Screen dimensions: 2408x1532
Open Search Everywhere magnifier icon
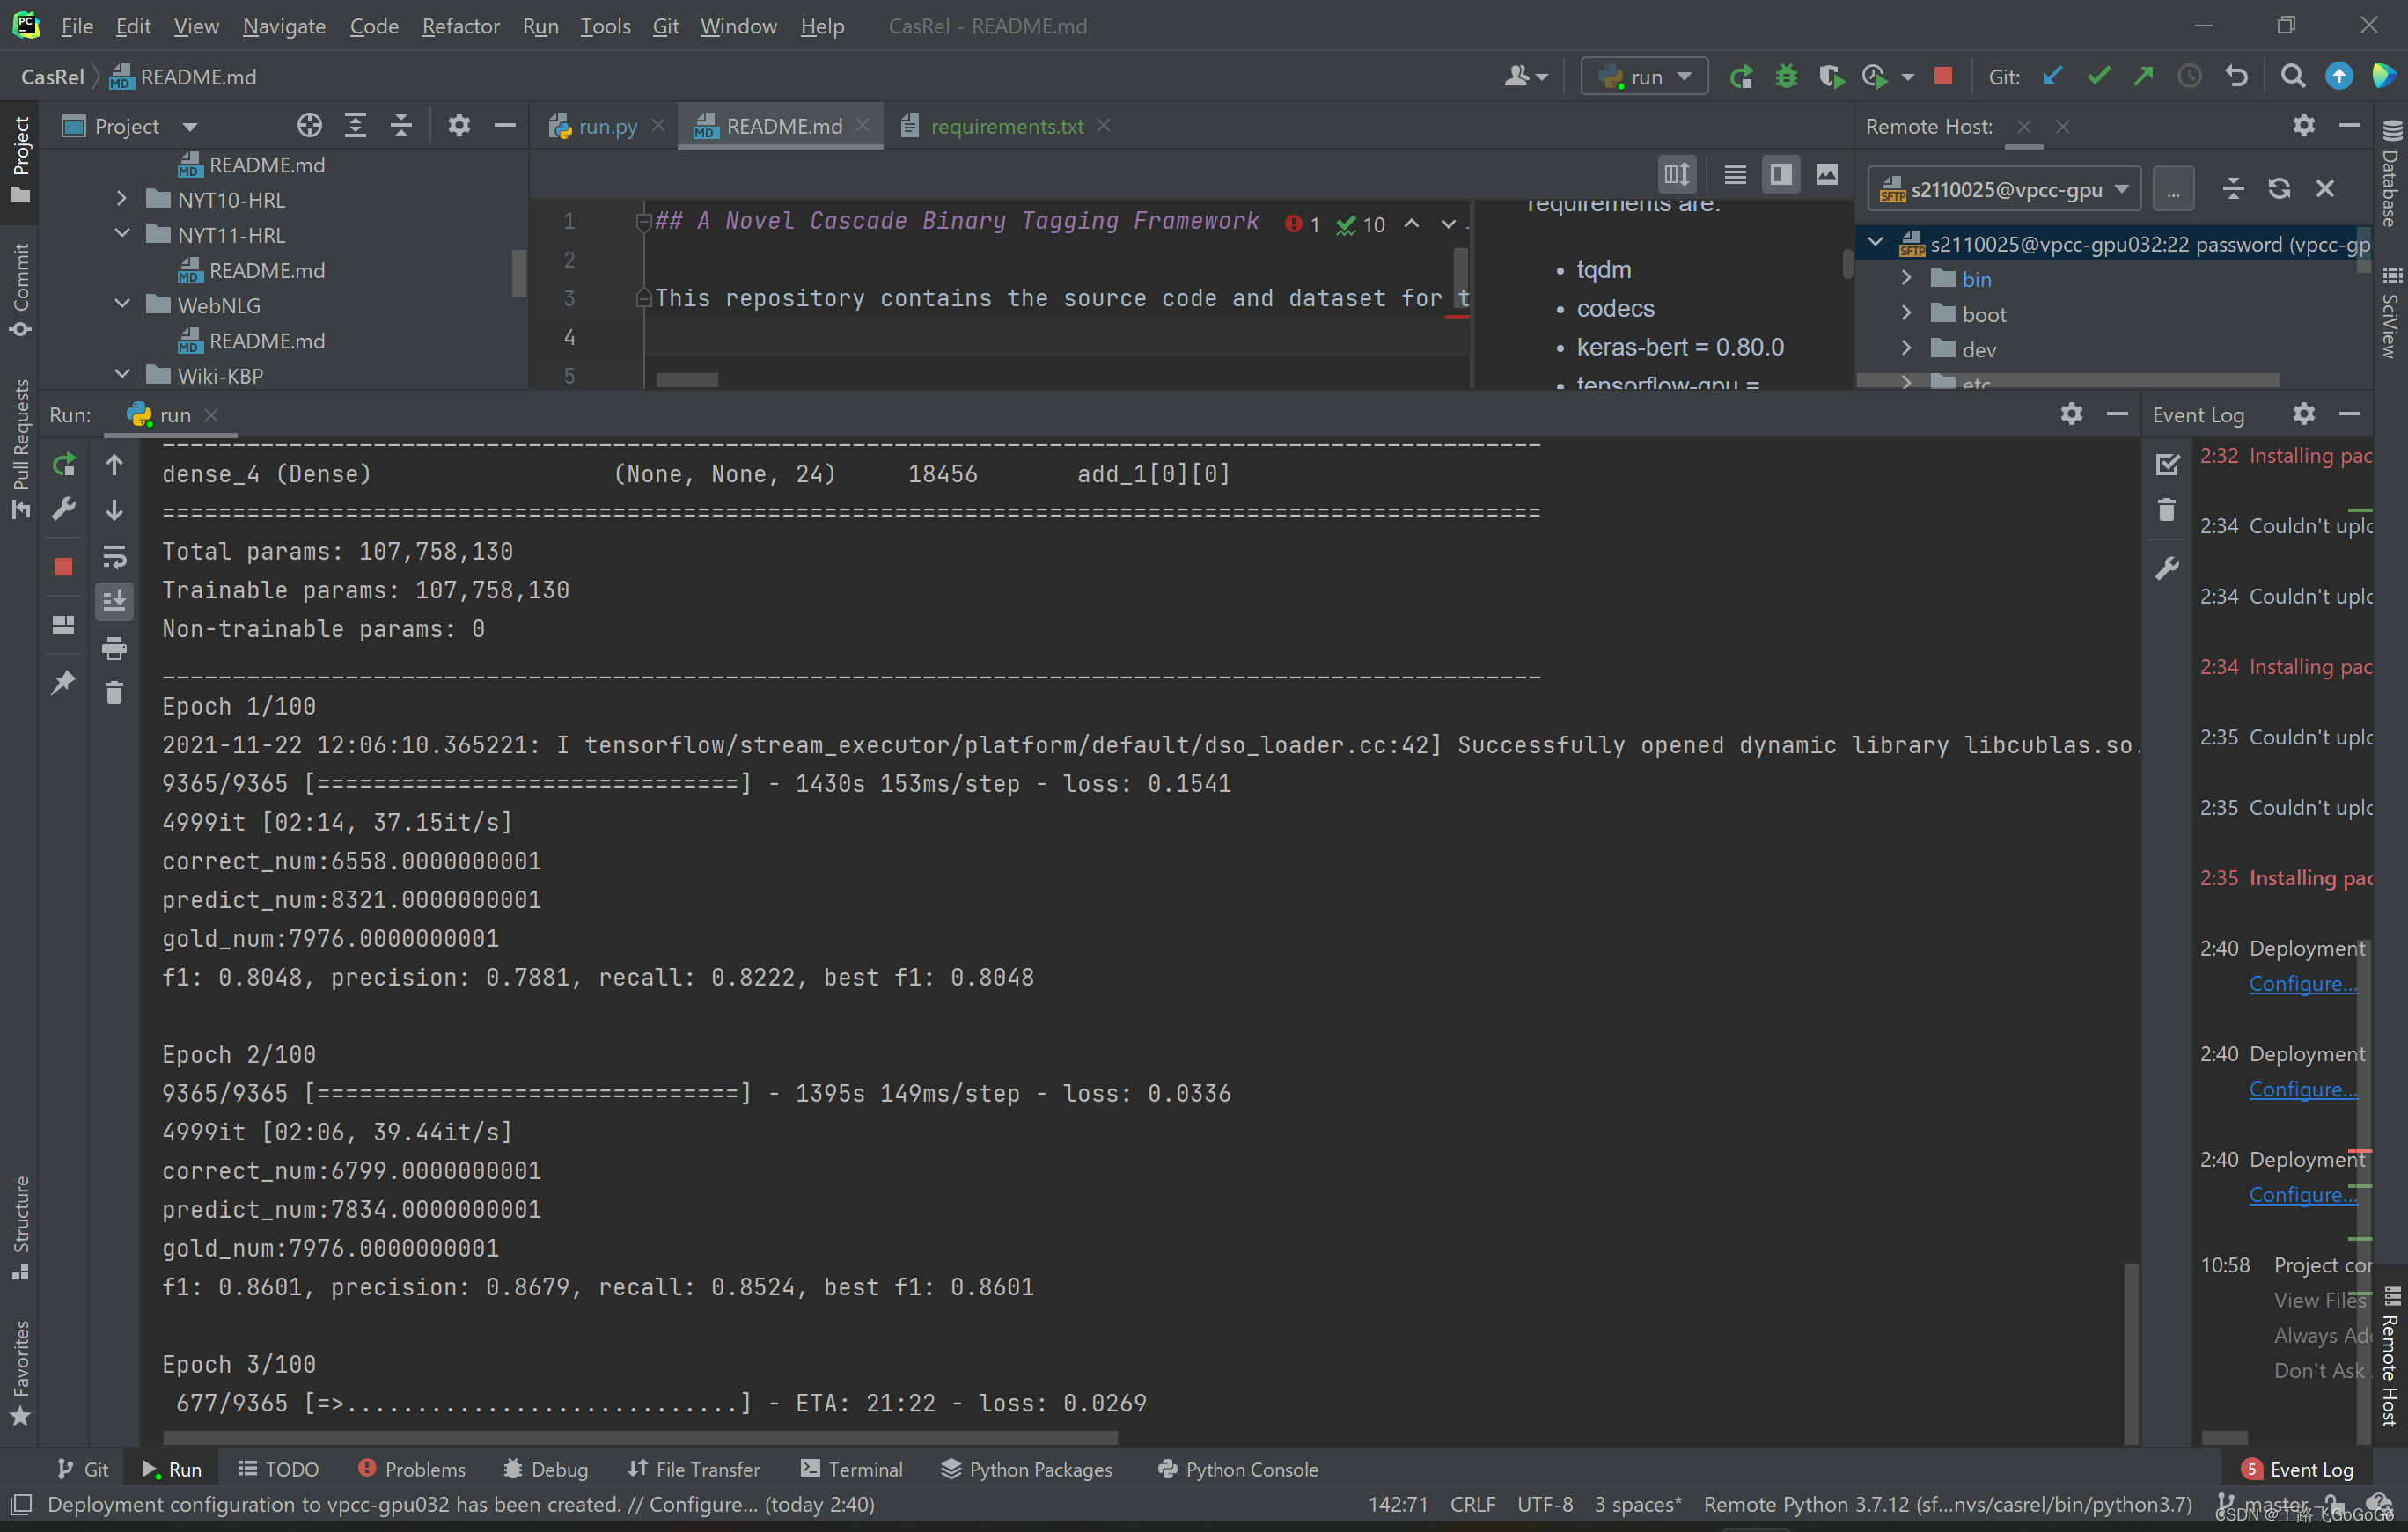2293,77
